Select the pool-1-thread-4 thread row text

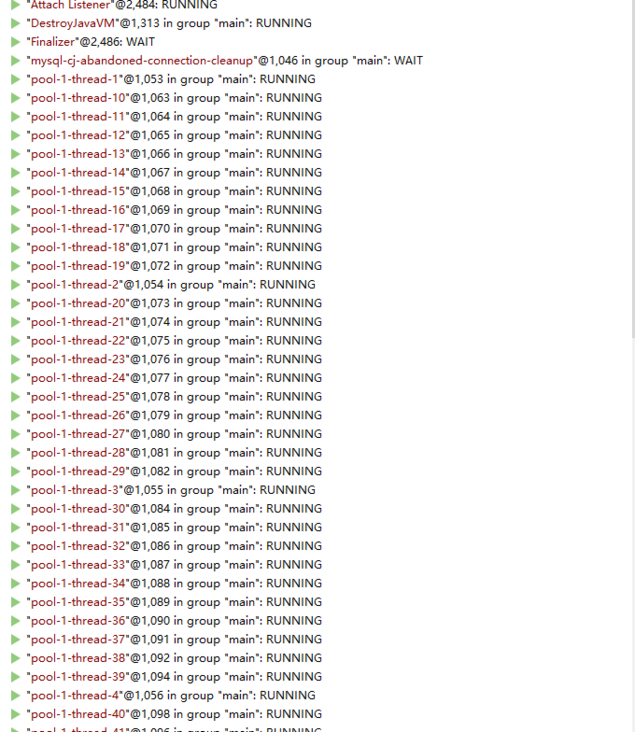pyautogui.click(x=171, y=695)
